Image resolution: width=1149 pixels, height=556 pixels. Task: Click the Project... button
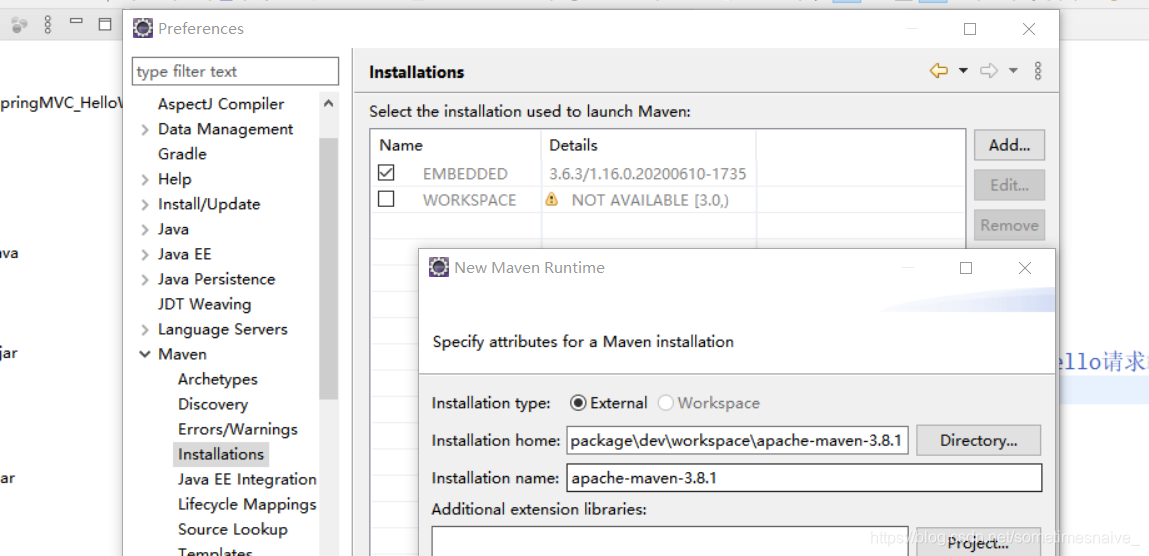pyautogui.click(x=978, y=543)
